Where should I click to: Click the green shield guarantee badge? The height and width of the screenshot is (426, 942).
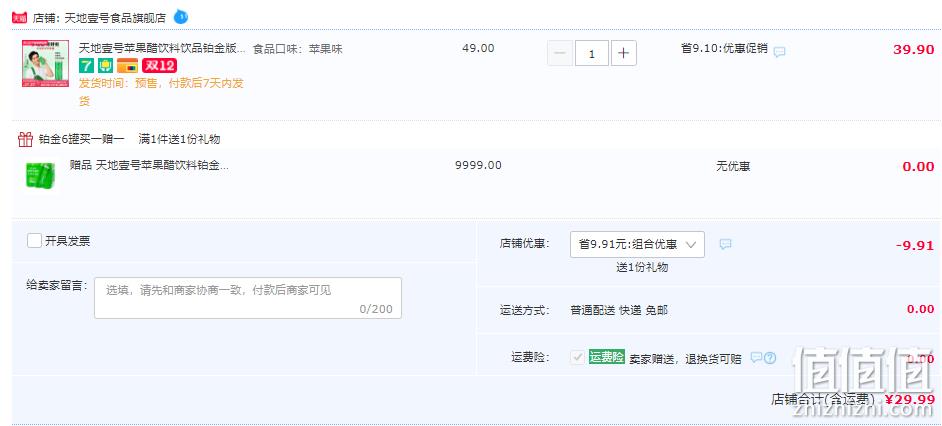click(x=106, y=65)
